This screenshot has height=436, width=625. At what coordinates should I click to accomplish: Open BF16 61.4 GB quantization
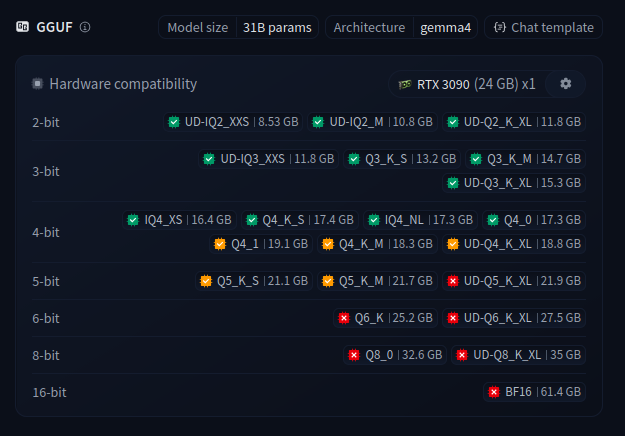pyautogui.click(x=535, y=392)
